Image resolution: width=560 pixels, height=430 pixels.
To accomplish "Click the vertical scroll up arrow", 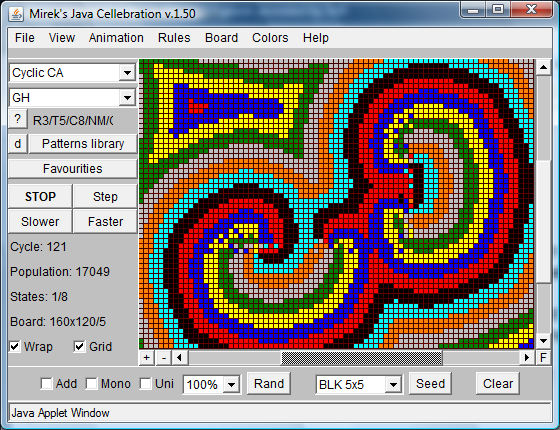I will click(543, 67).
